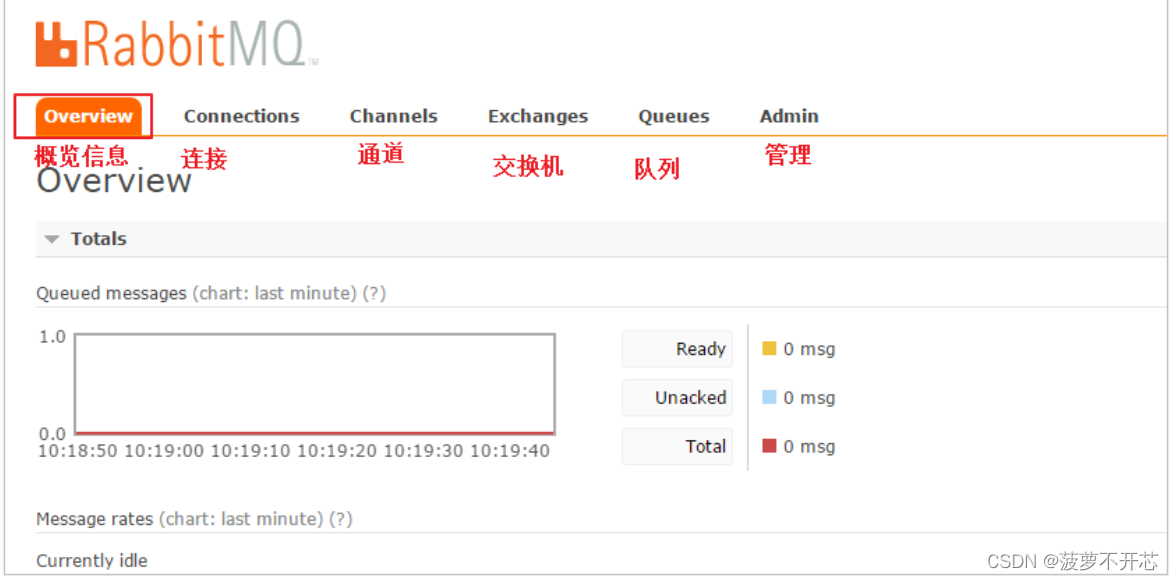Open the Admin tab

point(789,116)
